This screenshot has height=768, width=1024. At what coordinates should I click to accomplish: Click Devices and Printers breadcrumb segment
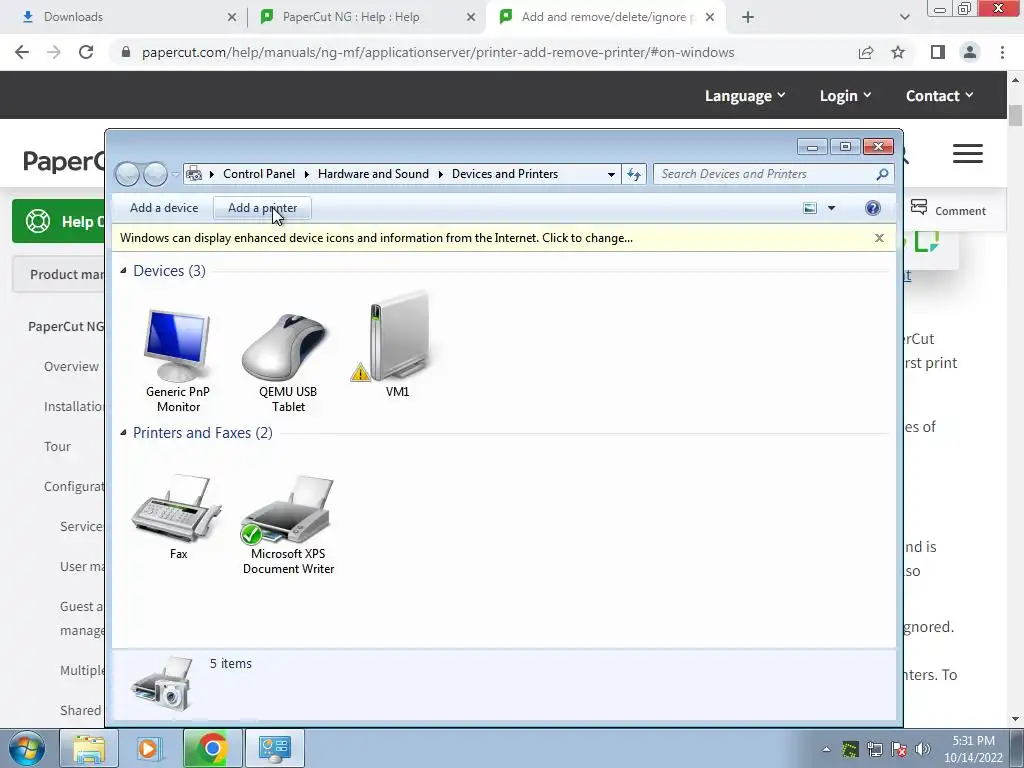505,174
